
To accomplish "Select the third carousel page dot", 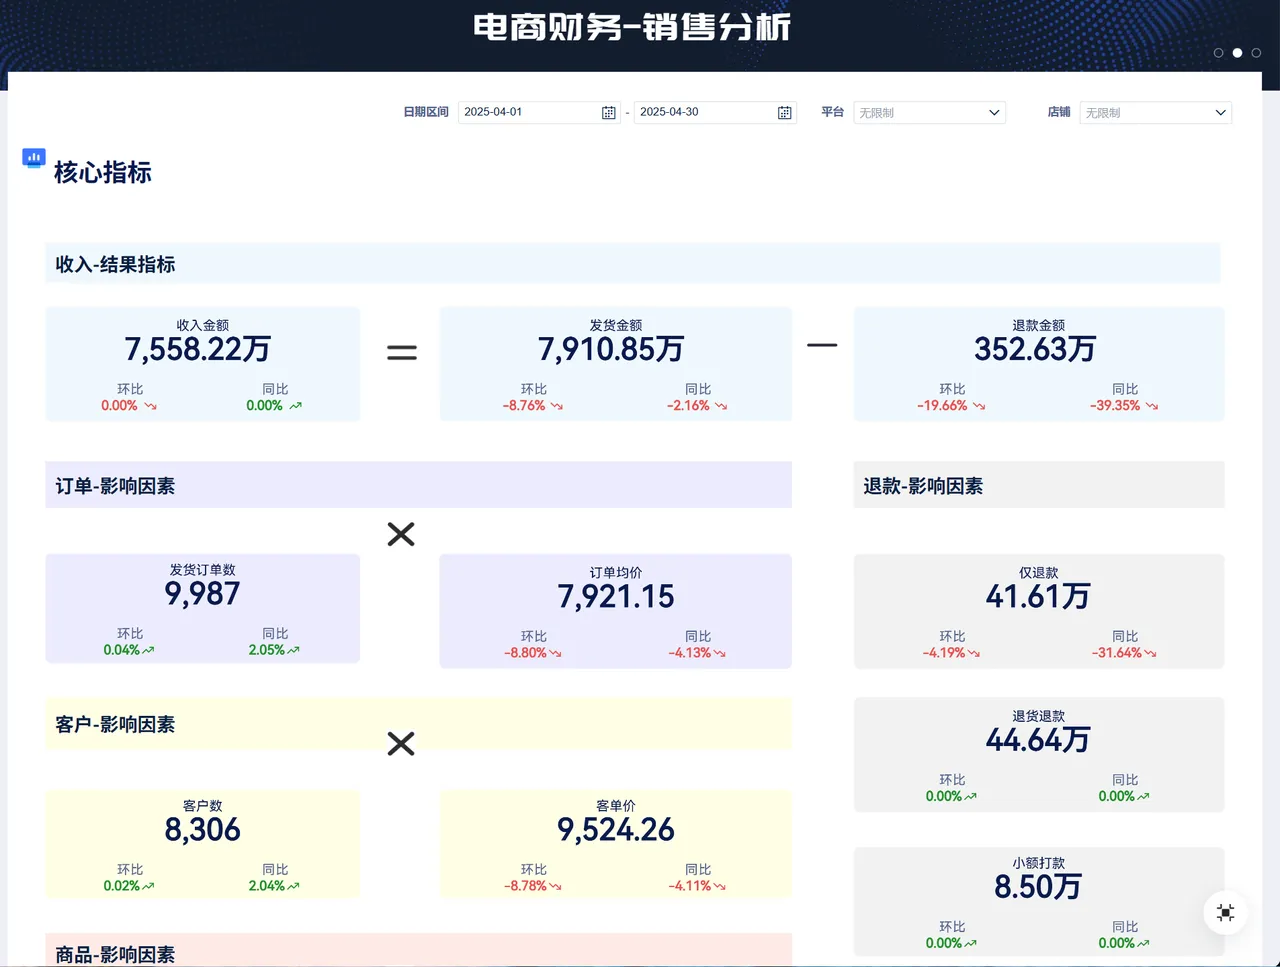I will (x=1256, y=53).
